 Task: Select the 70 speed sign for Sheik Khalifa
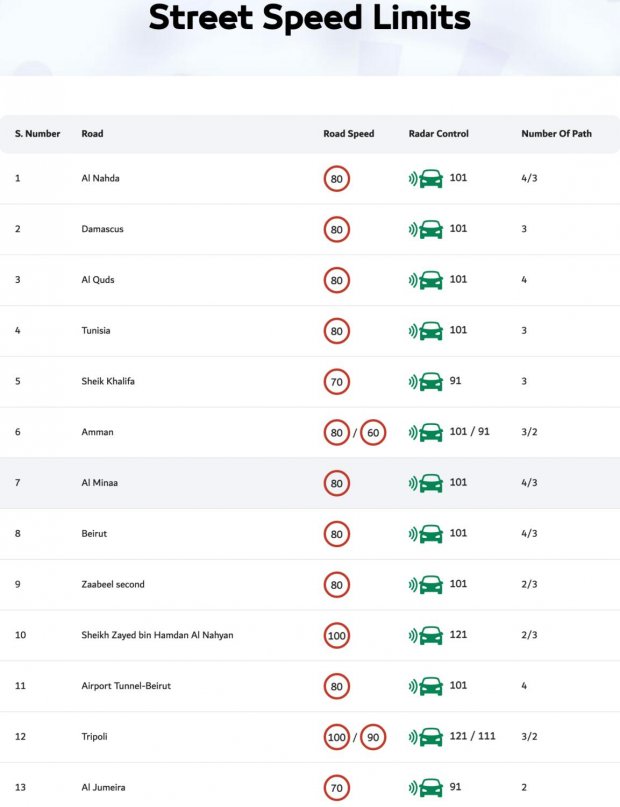(336, 382)
